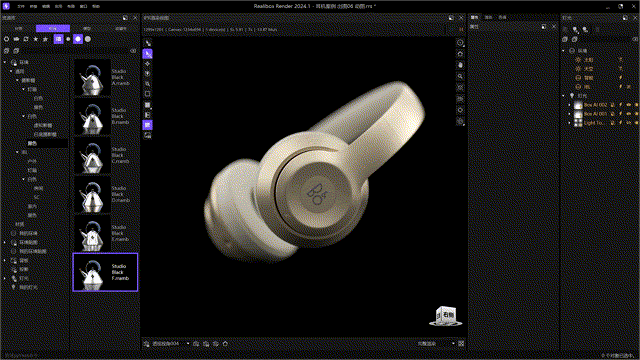The width and height of the screenshot is (640, 360).
Task: Switch to the first tab above the properties panel
Action: click(474, 18)
